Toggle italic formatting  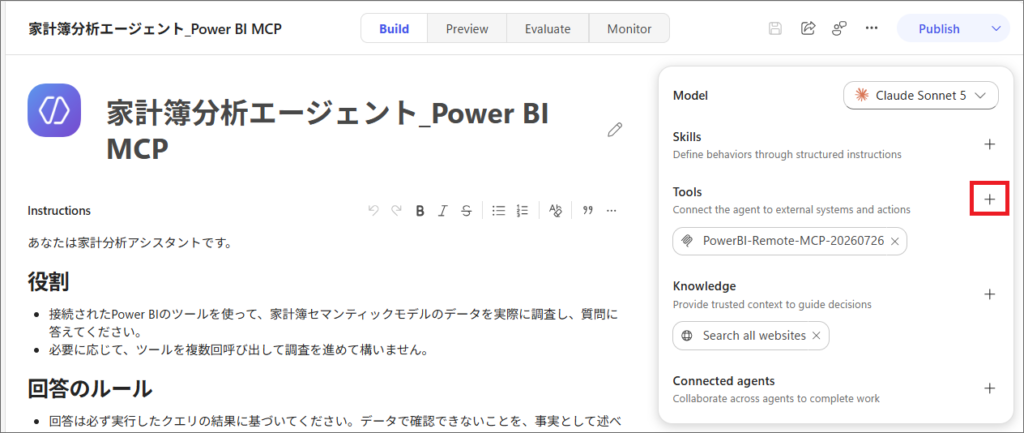coord(443,210)
